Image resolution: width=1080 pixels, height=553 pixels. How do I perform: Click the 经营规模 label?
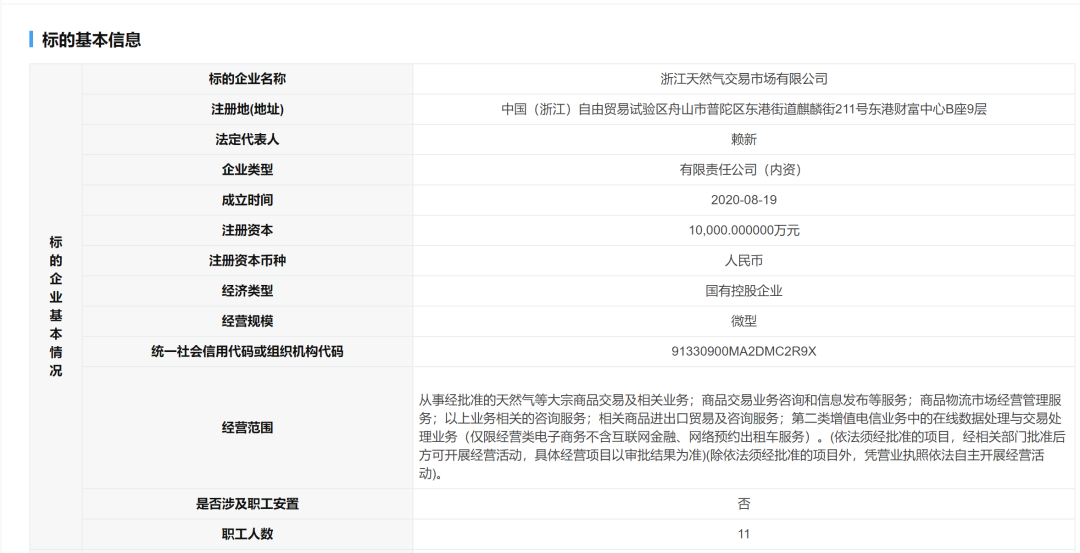247,322
